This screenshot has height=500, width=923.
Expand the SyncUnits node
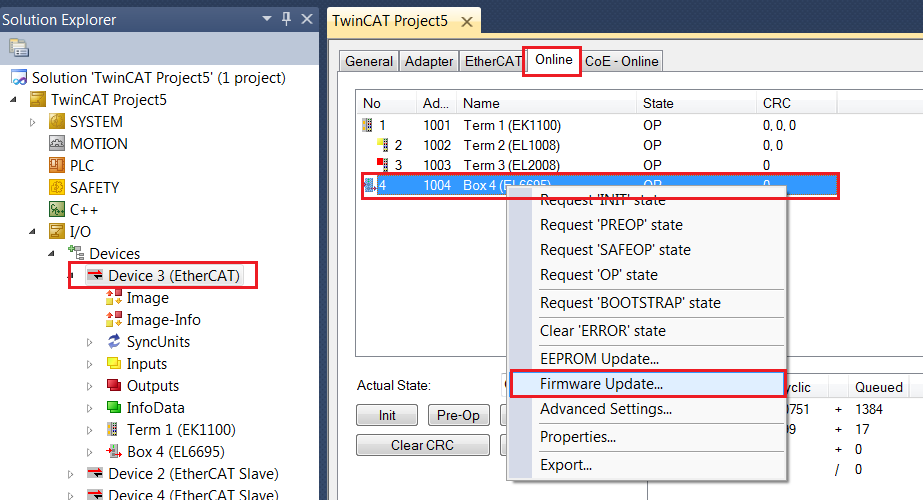(89, 342)
